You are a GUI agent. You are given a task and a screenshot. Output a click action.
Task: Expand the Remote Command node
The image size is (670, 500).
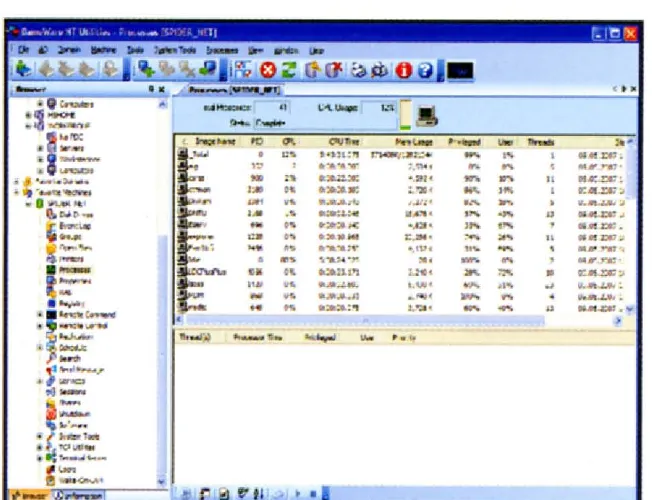pyautogui.click(x=40, y=315)
